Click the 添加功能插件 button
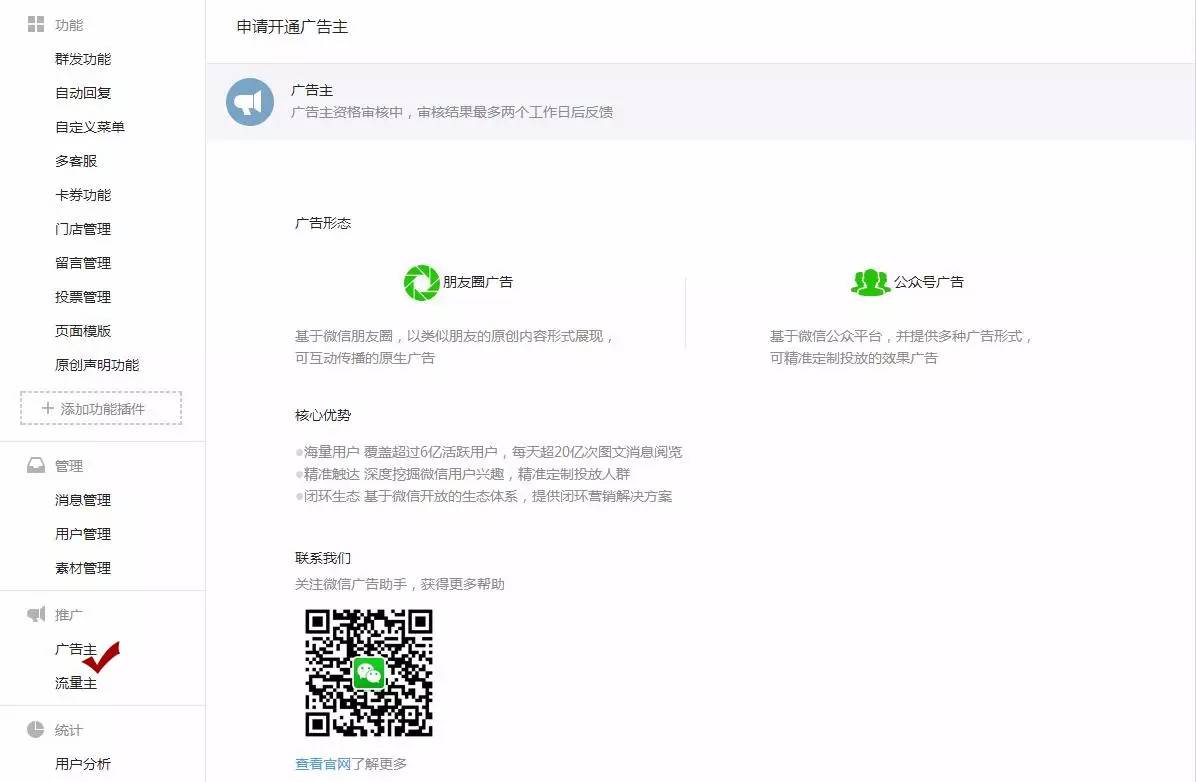 101,408
